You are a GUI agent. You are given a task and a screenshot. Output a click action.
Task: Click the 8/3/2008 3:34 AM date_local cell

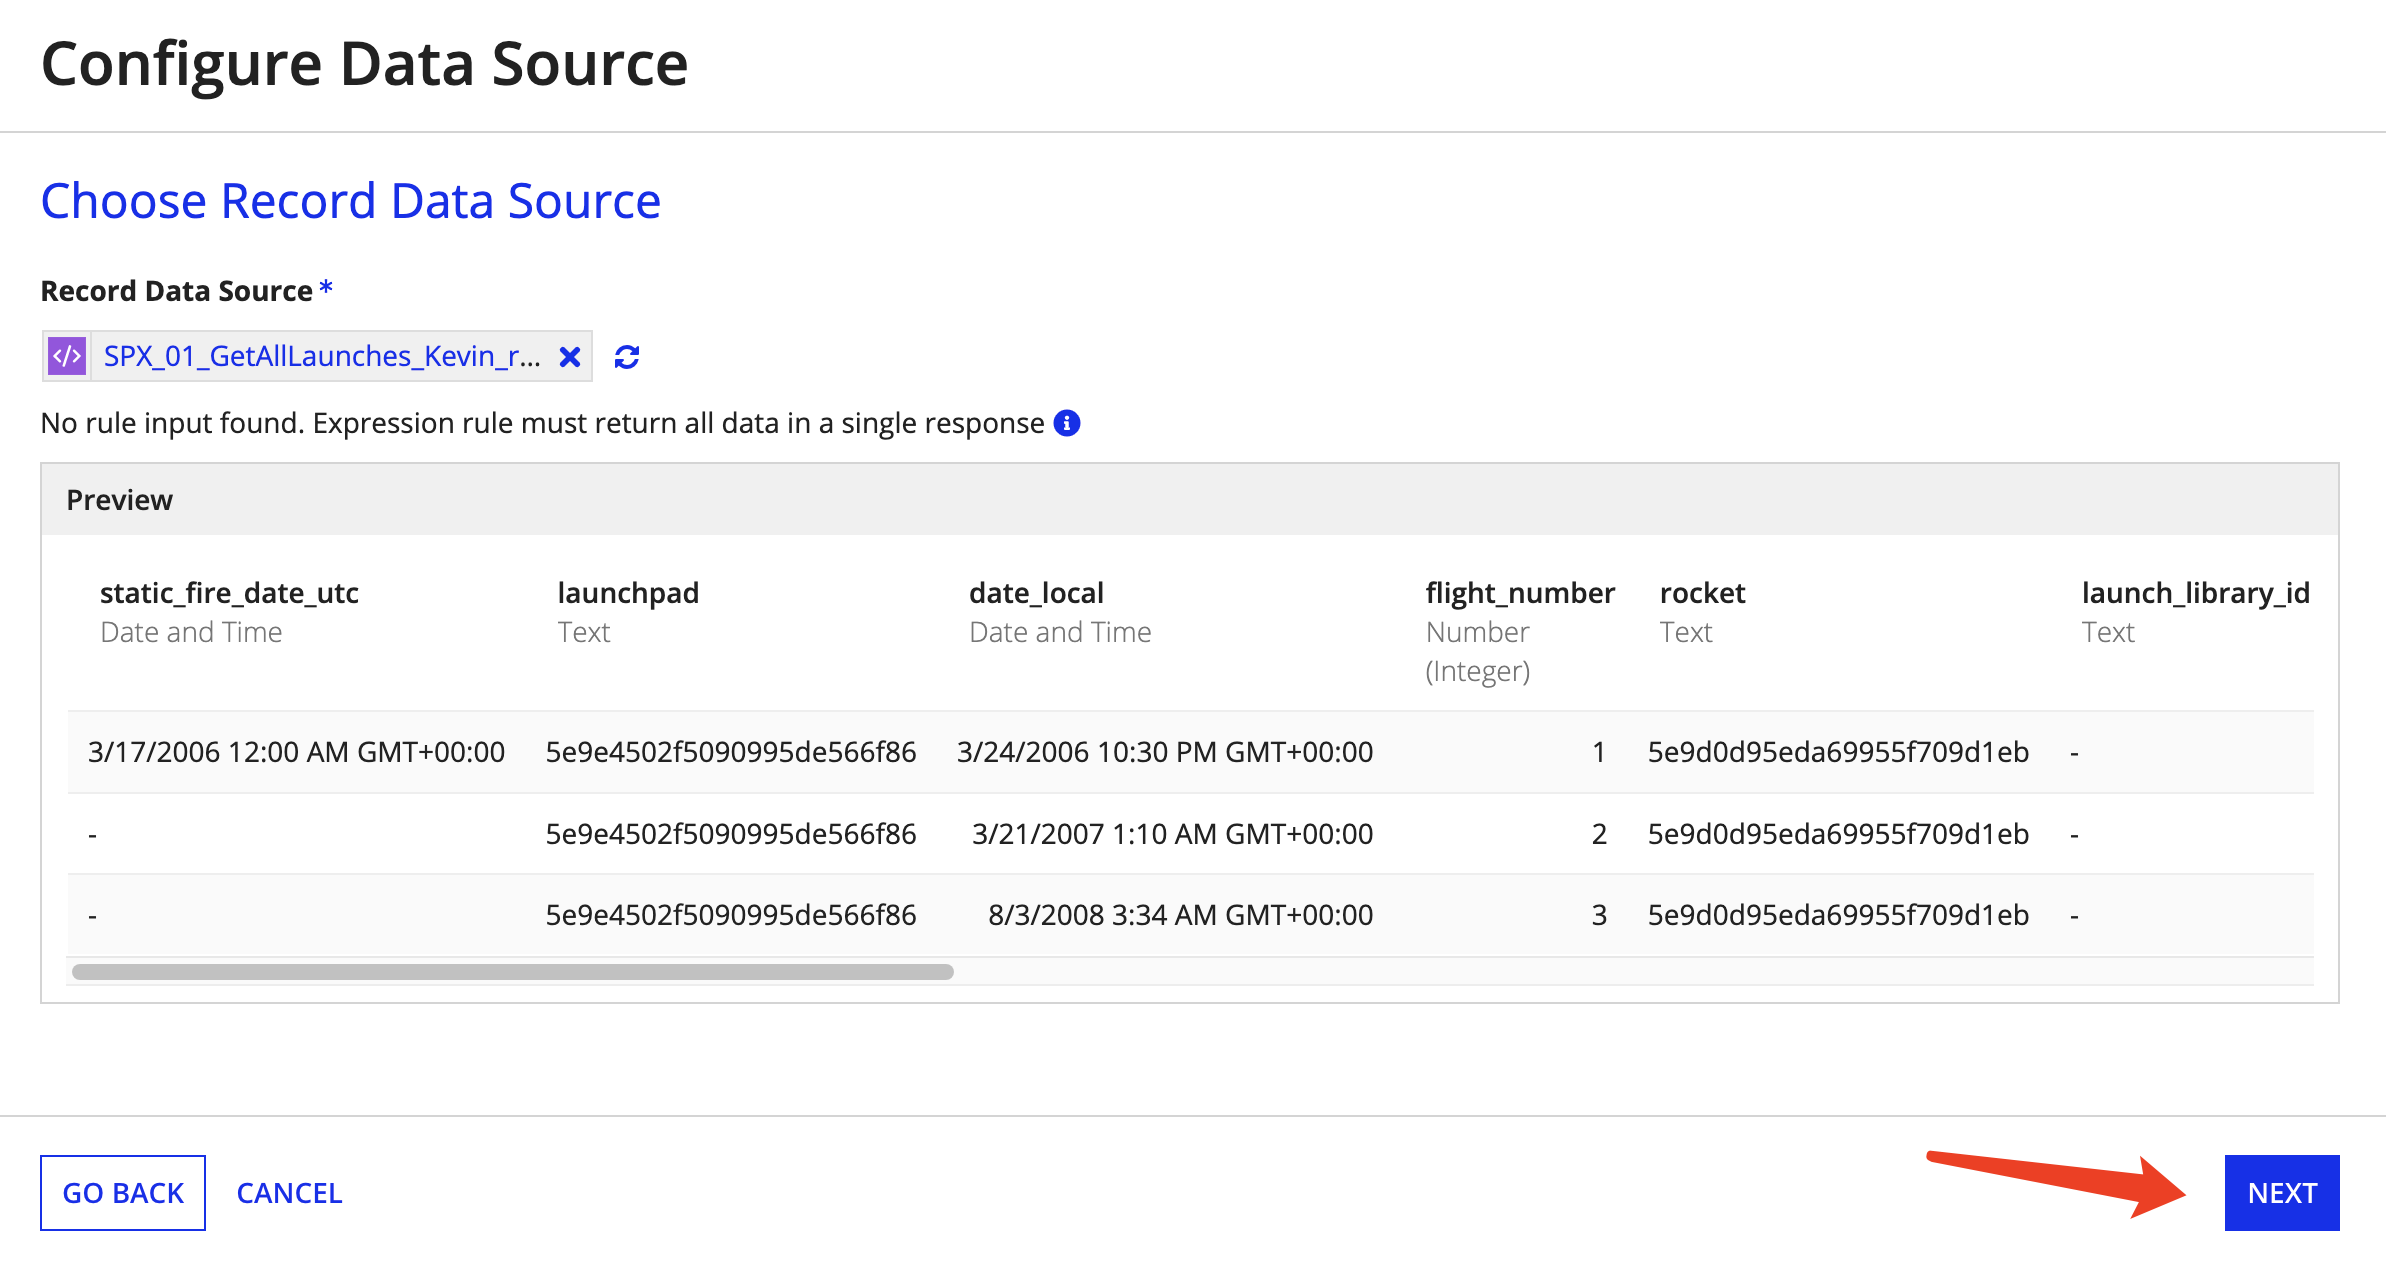(x=1181, y=915)
